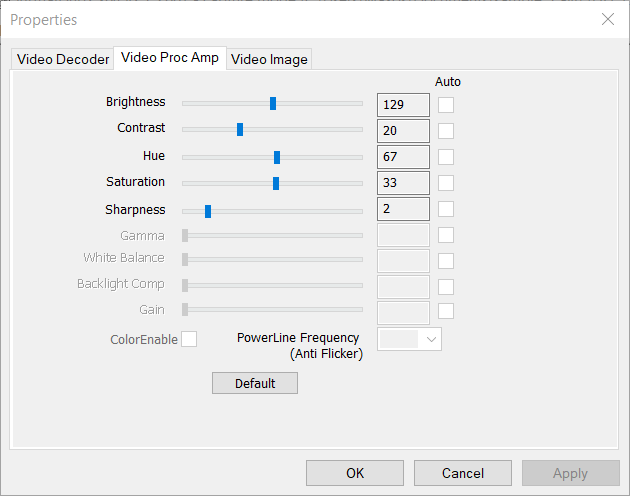Toggle Auto checkbox for Contrast

(x=446, y=130)
